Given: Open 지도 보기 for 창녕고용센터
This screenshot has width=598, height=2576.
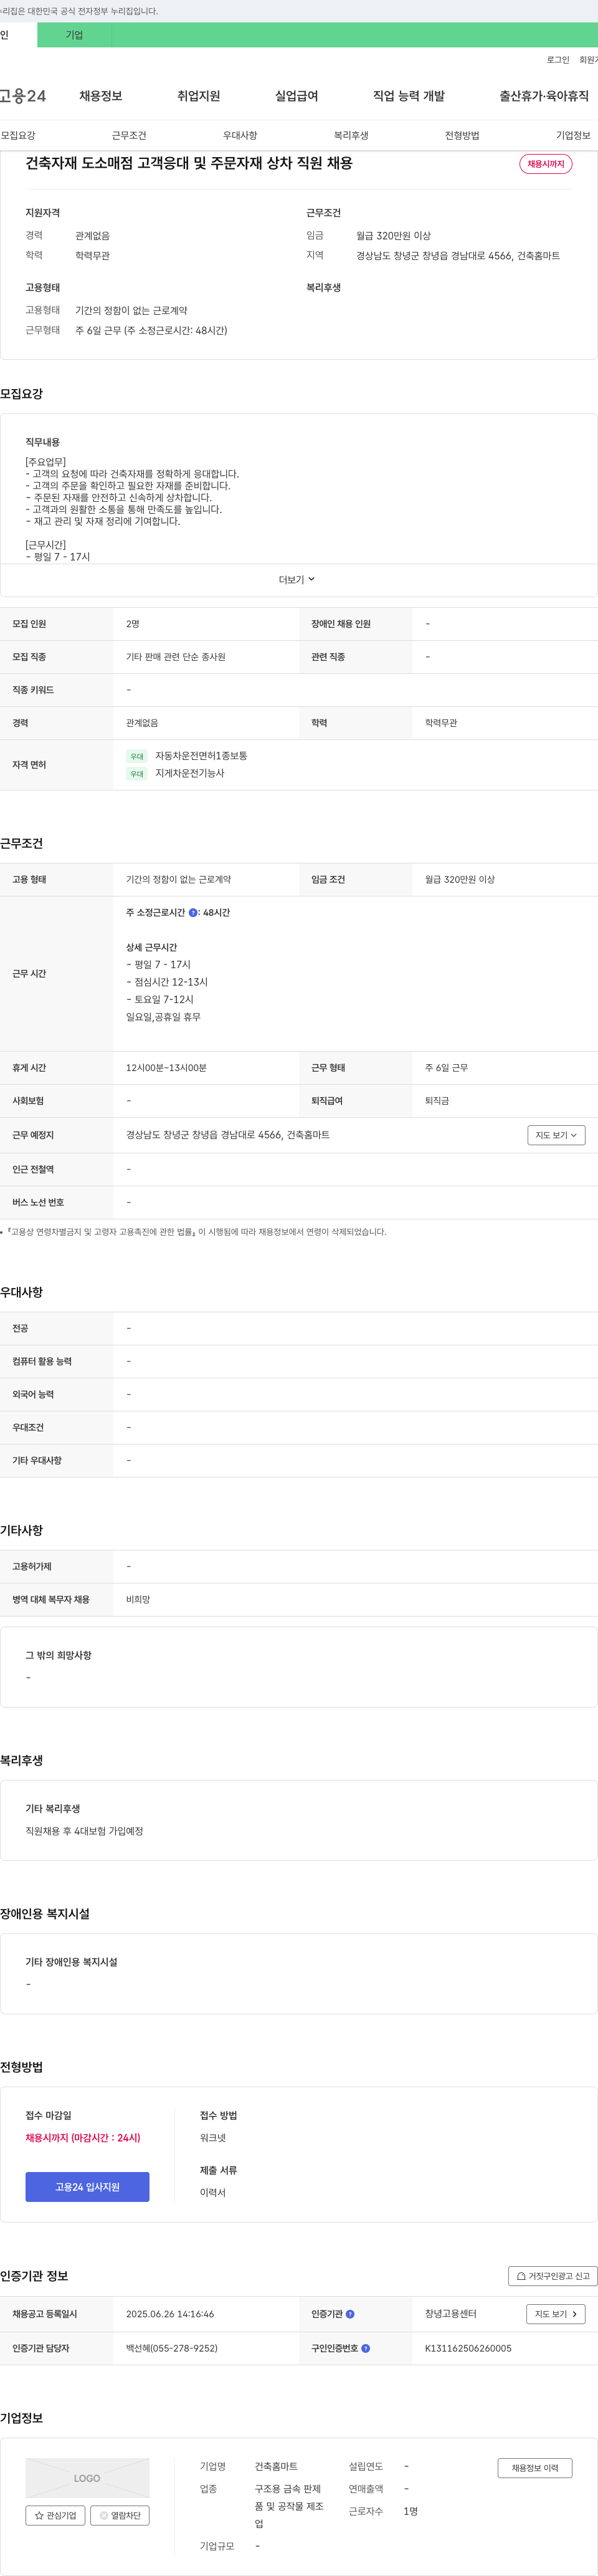Looking at the screenshot, I should pos(556,2314).
